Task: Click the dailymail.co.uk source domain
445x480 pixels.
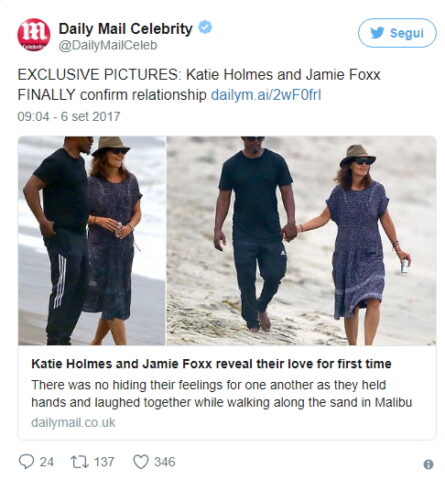Action: pos(73,423)
